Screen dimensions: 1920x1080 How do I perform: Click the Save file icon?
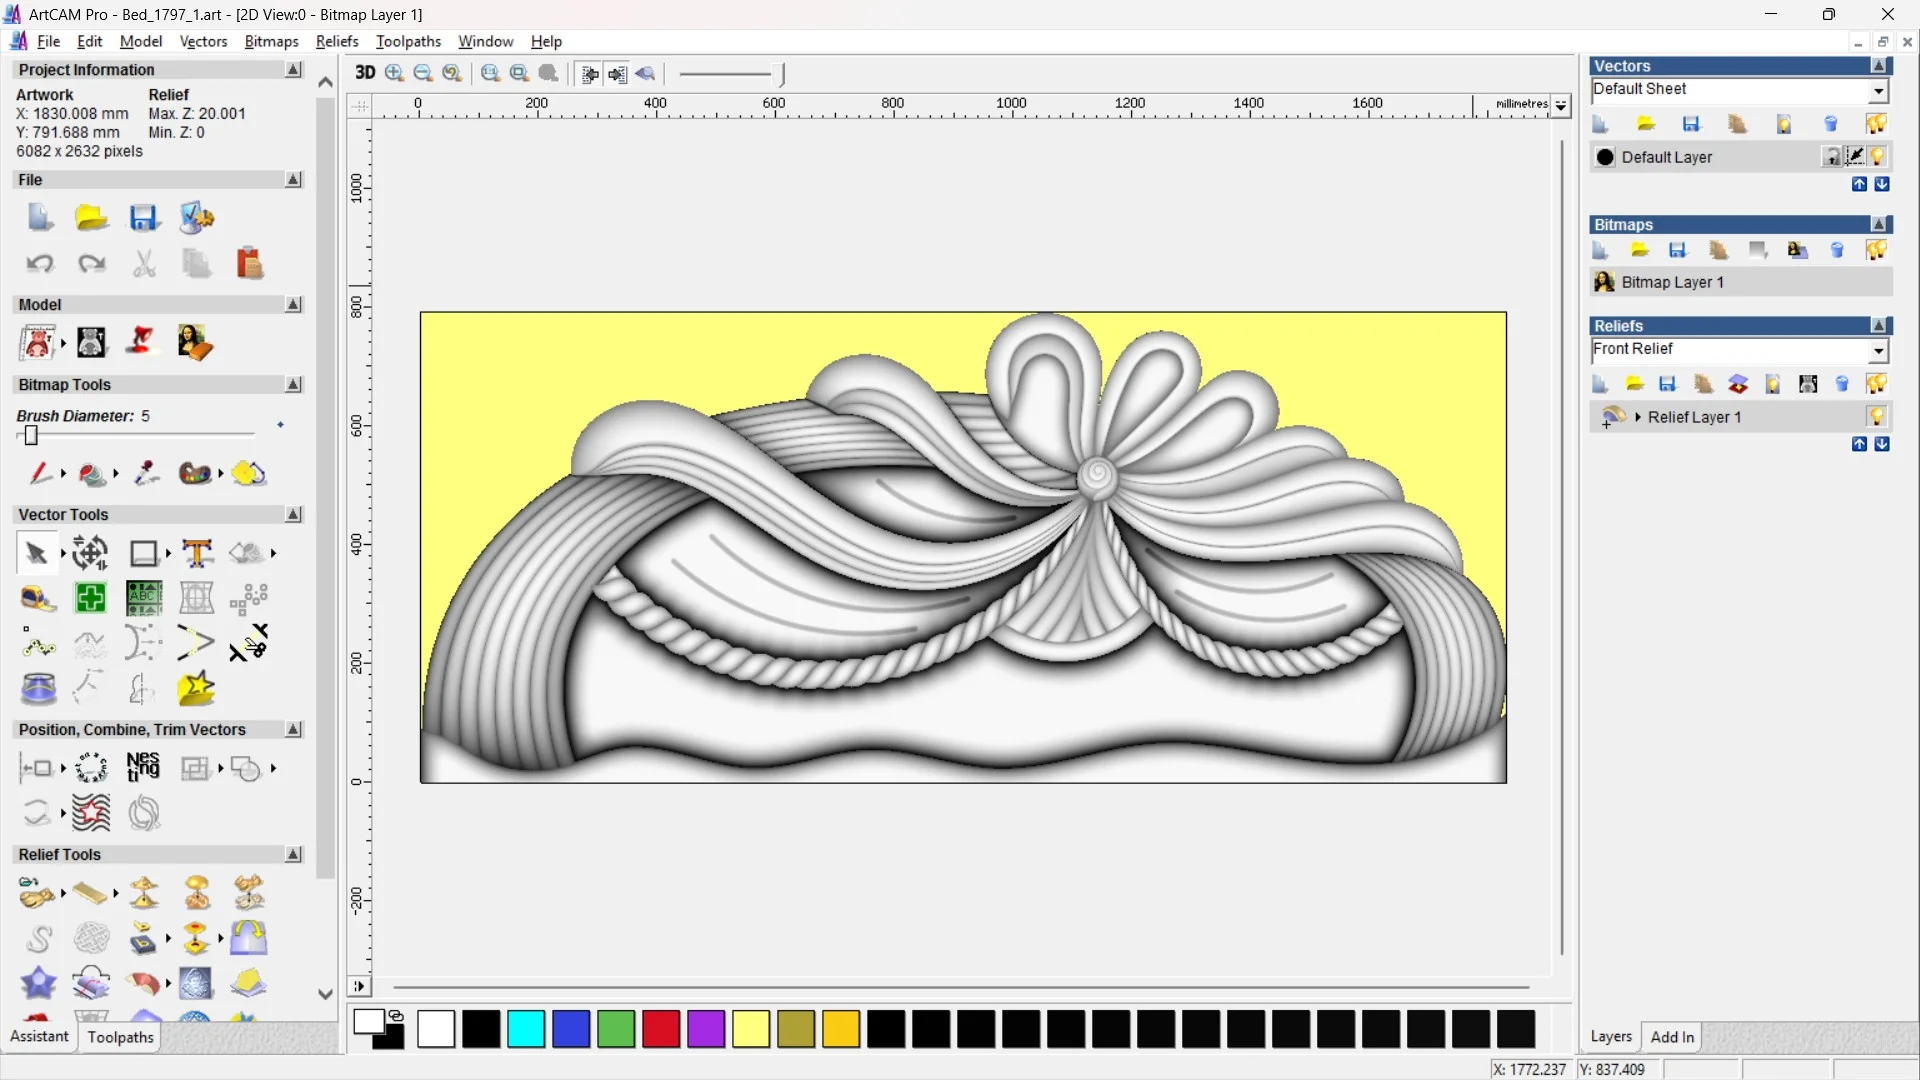point(143,218)
